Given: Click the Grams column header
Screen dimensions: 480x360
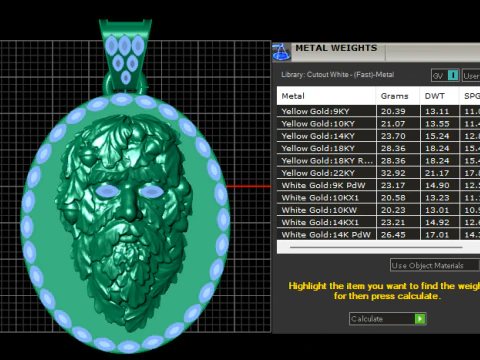Looking at the screenshot, I should (398, 96).
